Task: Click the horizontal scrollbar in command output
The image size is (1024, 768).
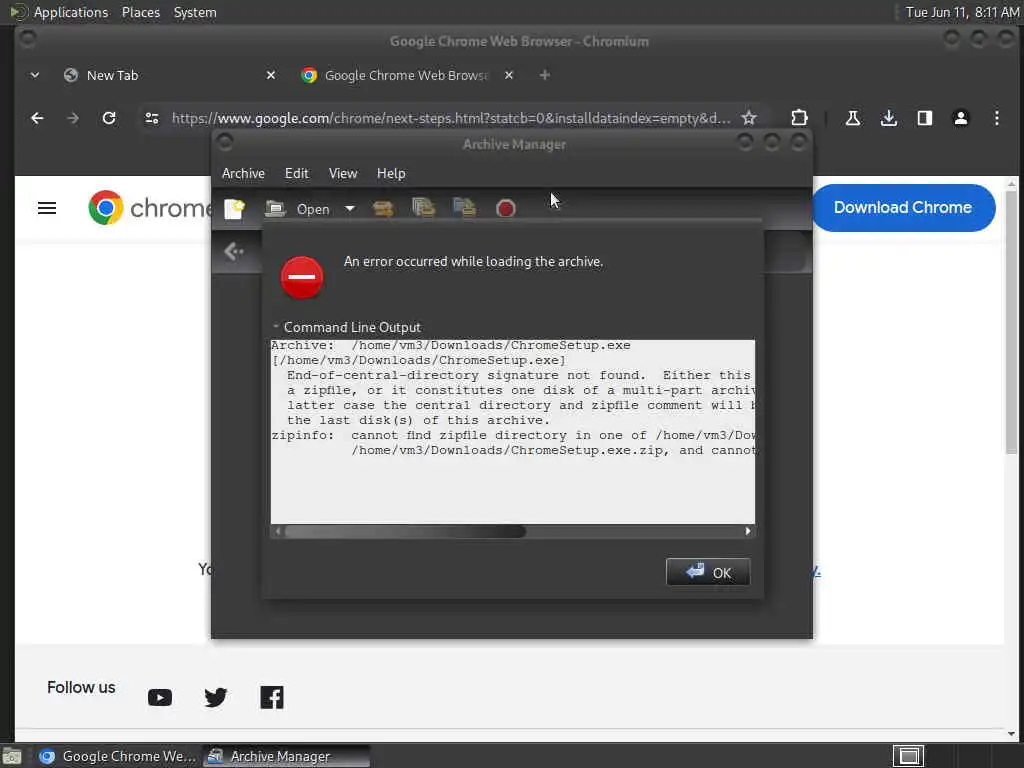Action: coord(405,531)
